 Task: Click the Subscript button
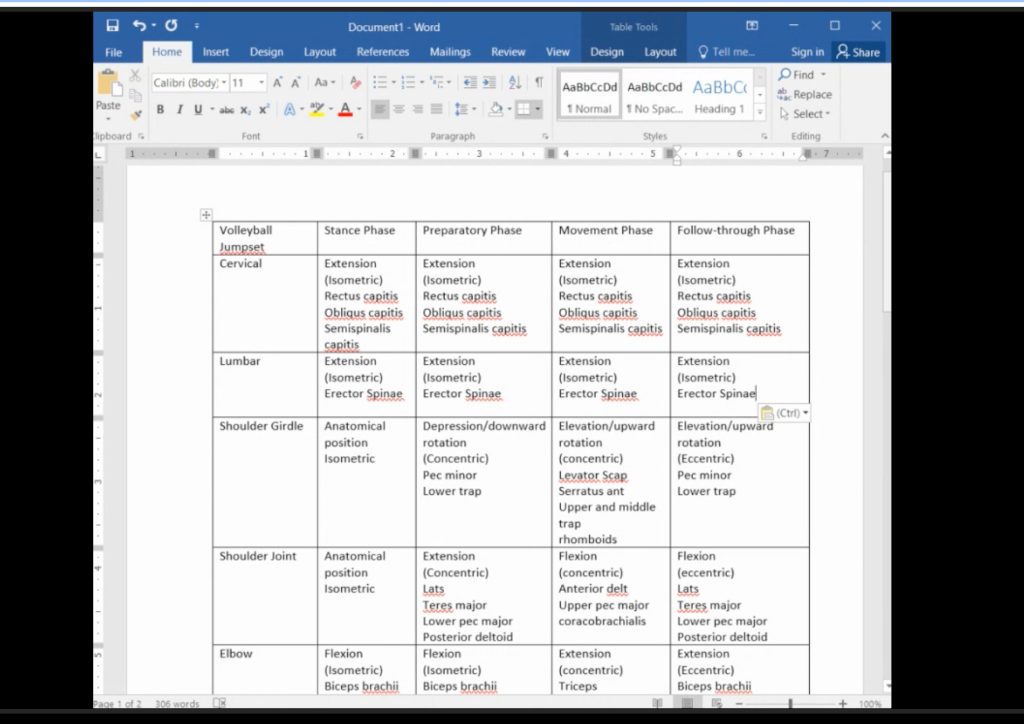(x=245, y=110)
